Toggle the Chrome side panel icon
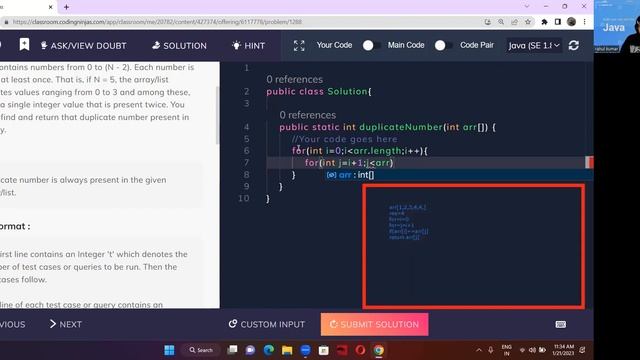 click(558, 22)
